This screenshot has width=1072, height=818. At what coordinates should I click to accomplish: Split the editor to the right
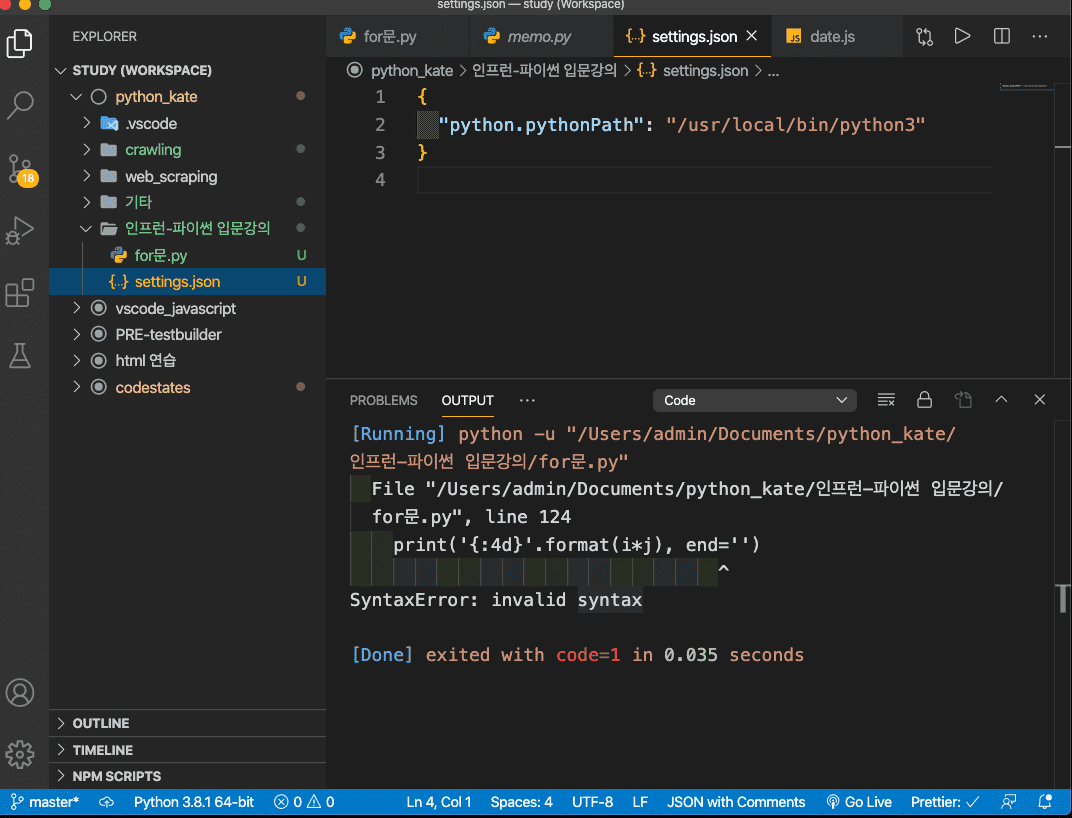pos(1001,36)
